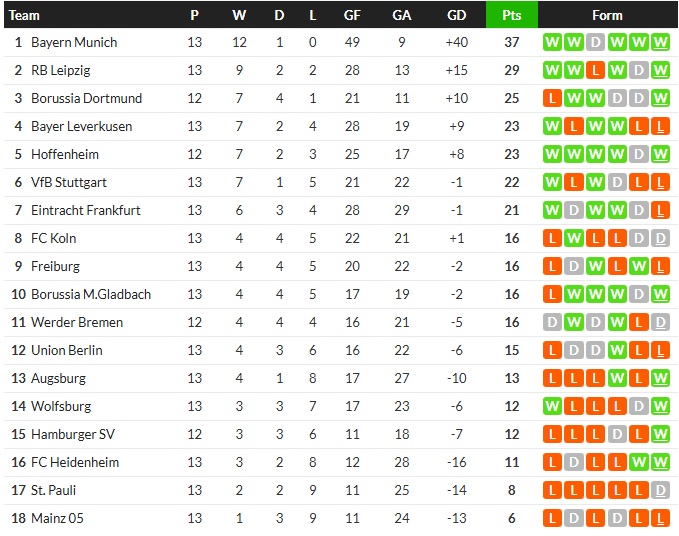Viewport: 679px width, 536px height.
Task: Click the loss badge in RB Leipzig's form
Action: tap(596, 70)
